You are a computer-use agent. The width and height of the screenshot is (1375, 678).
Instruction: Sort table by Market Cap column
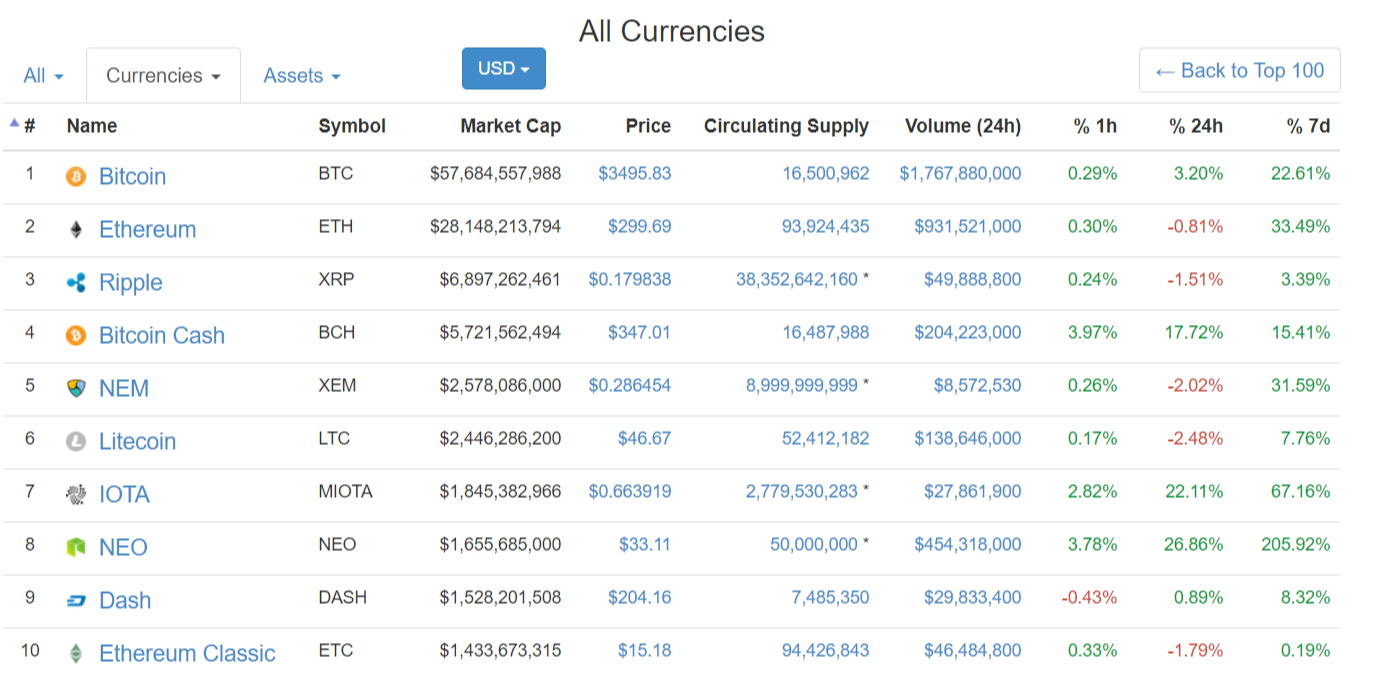(x=510, y=126)
